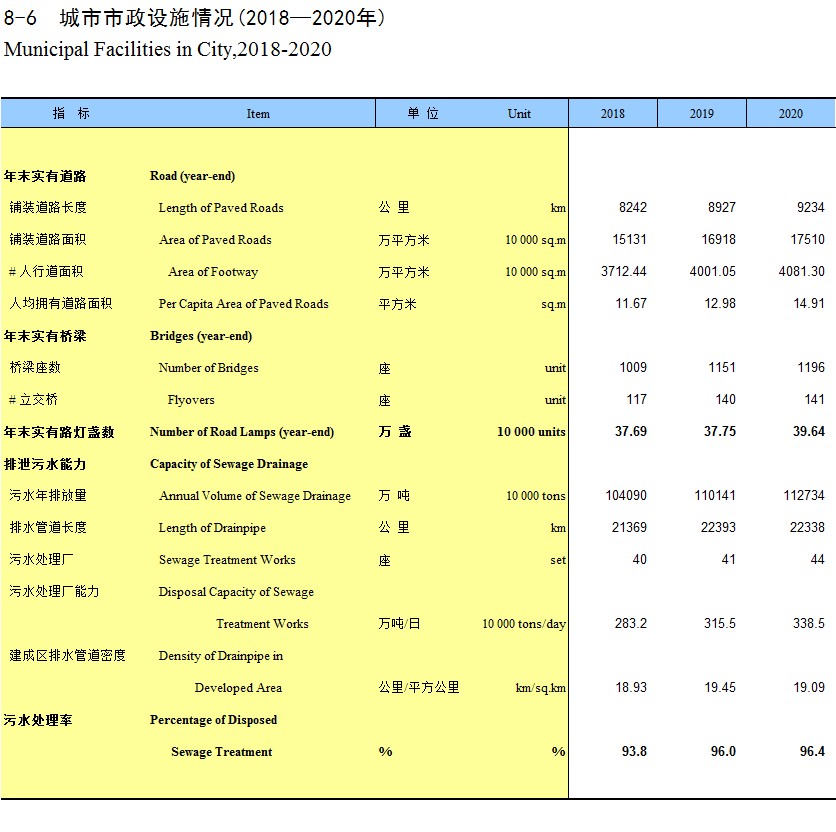The height and width of the screenshot is (832, 836).
Task: Select the value 40 for 2018
Action: (x=640, y=559)
